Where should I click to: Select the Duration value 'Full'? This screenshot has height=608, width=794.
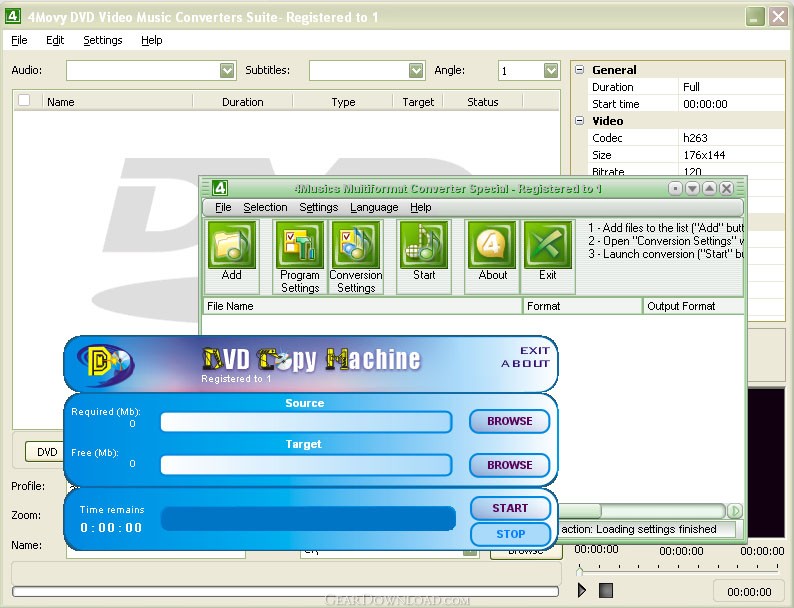click(x=731, y=87)
